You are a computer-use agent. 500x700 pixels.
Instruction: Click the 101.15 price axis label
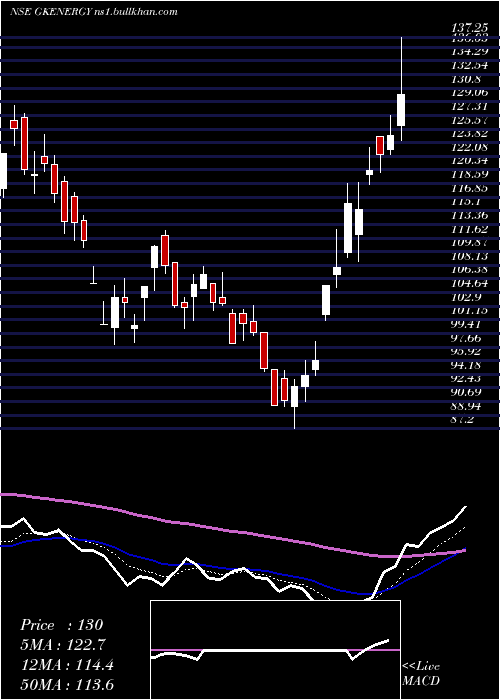coord(470,311)
